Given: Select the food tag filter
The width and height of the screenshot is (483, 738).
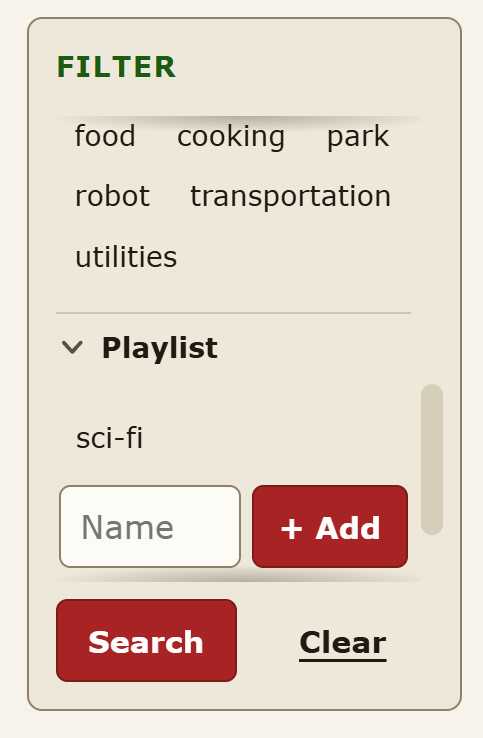Looking at the screenshot, I should pos(105,136).
